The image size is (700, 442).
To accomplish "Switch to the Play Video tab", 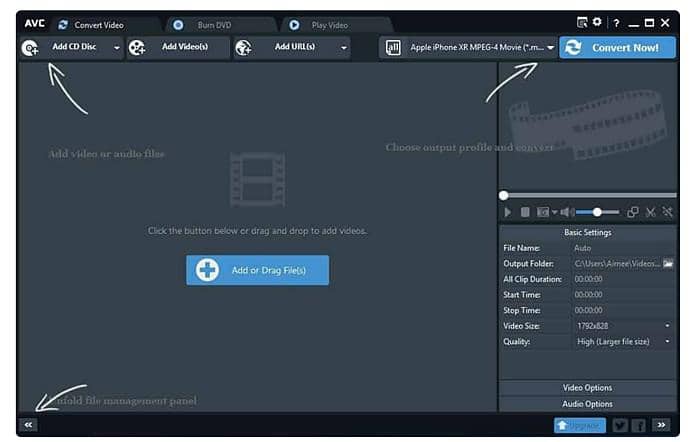I will click(x=329, y=23).
